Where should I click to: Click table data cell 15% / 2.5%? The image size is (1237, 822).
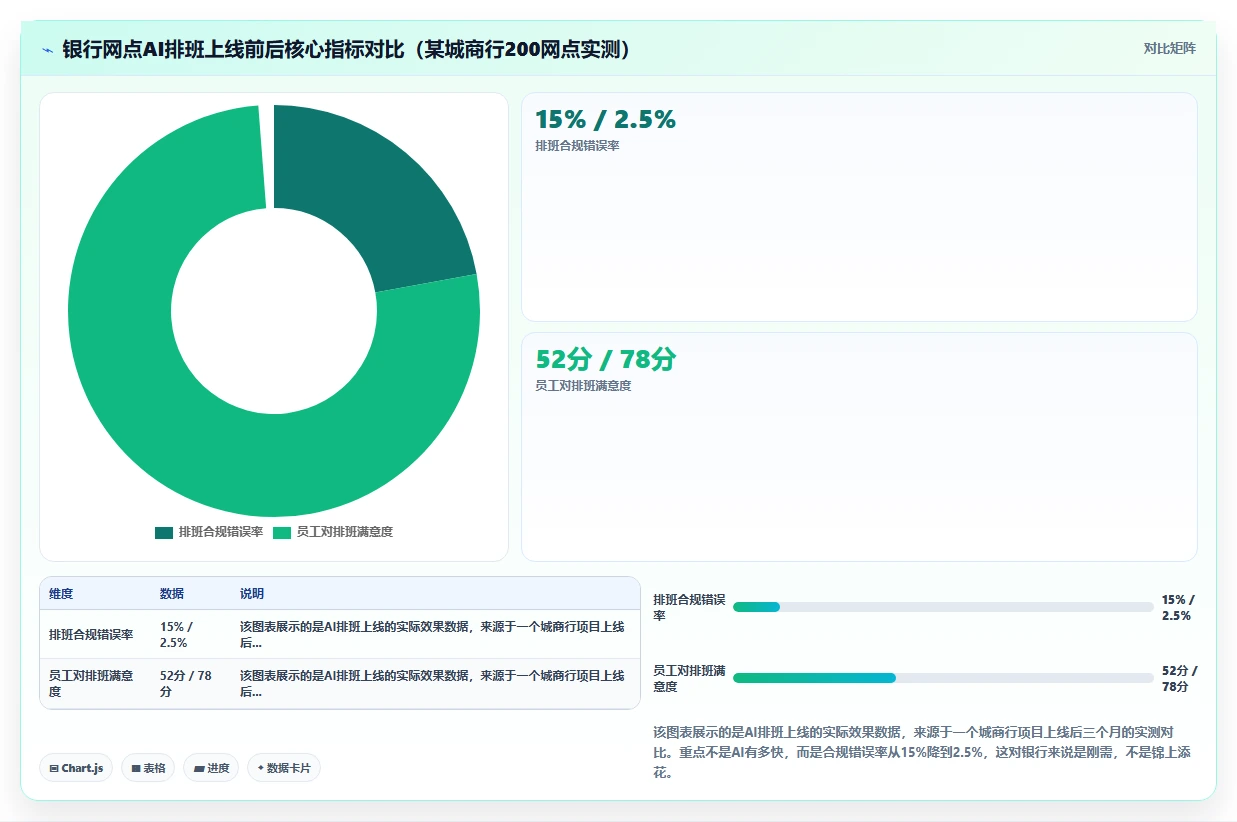click(x=190, y=634)
